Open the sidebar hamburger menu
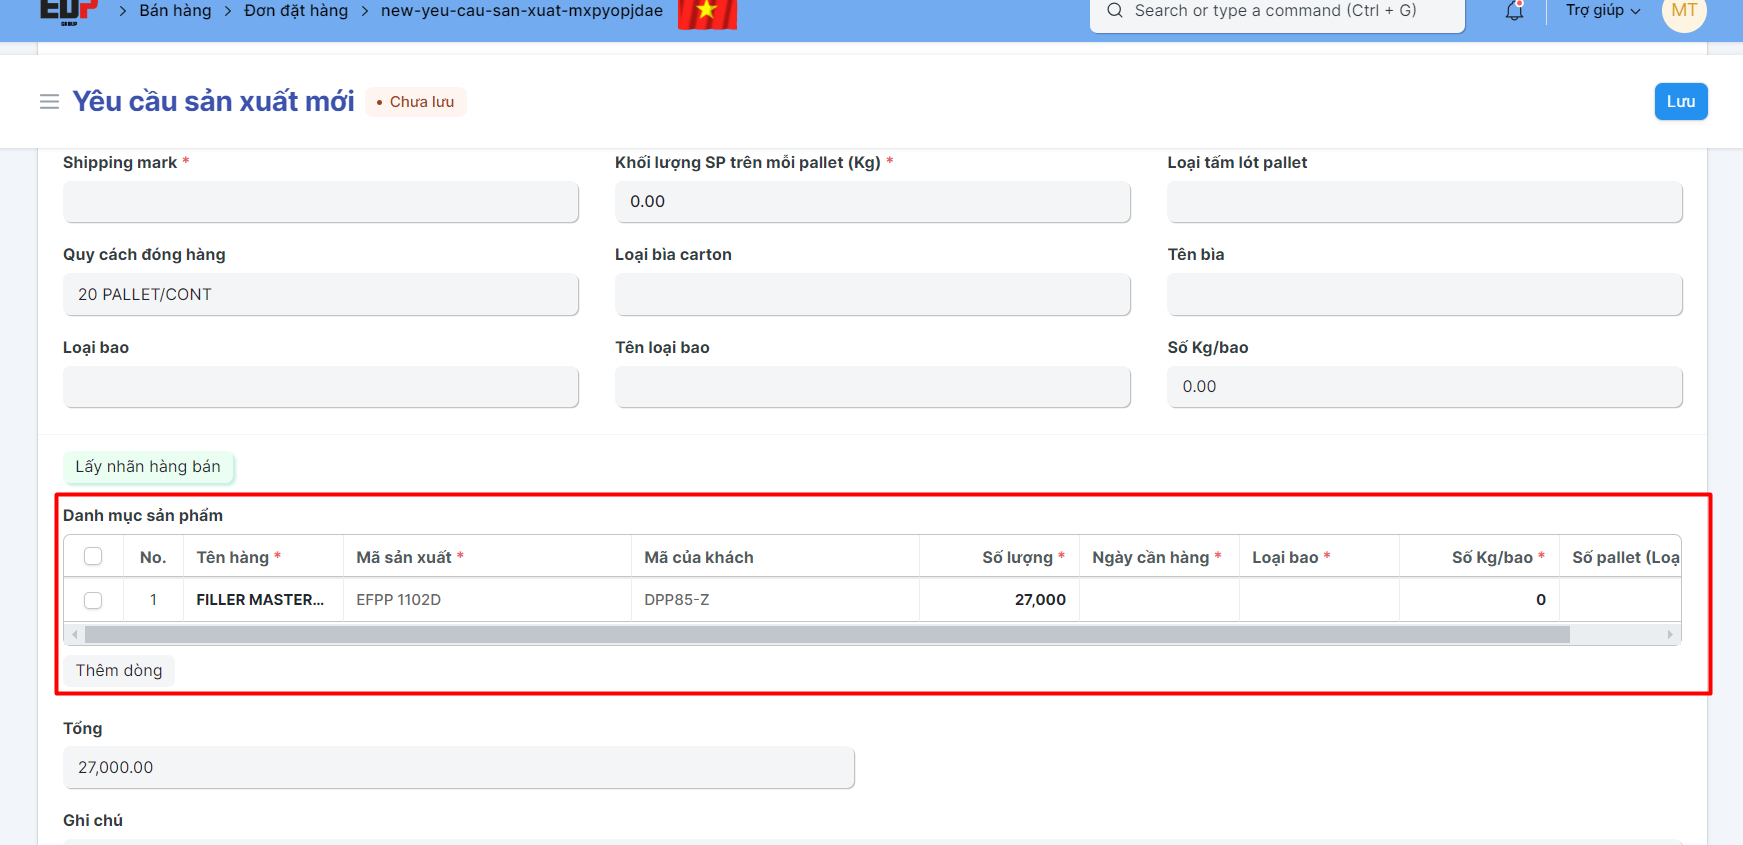Image resolution: width=1743 pixels, height=845 pixels. (49, 102)
